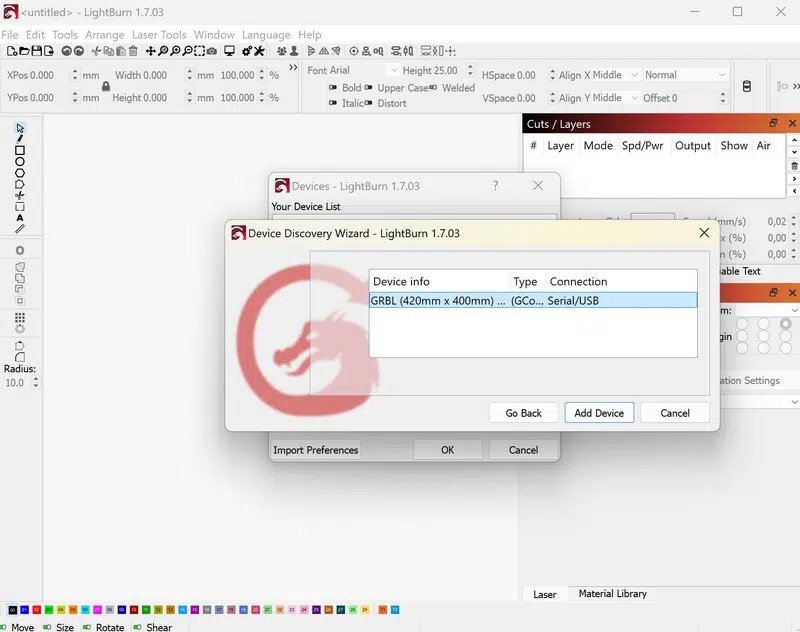
Task: Open the Laser Tools menu
Action: coord(159,35)
